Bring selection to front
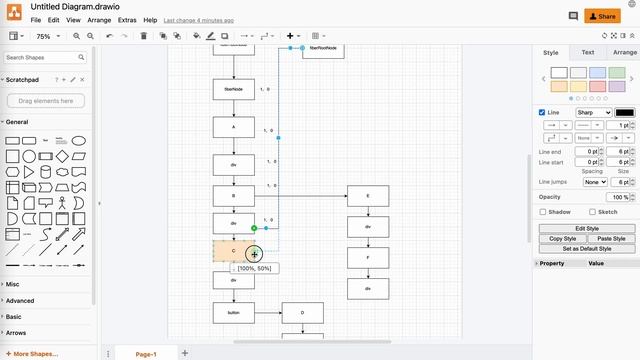This screenshot has width=640, height=360. pos(163,36)
